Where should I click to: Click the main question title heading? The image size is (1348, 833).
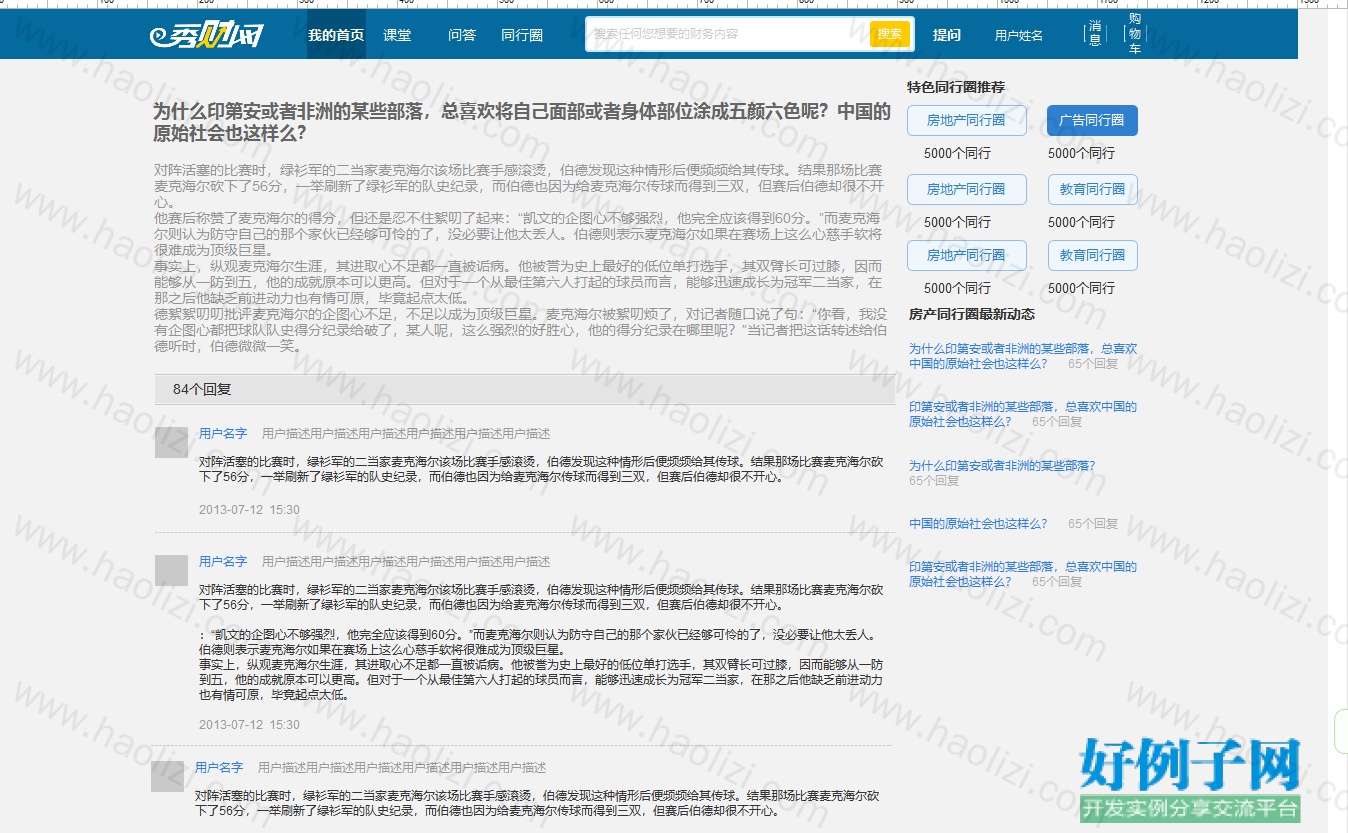coord(522,122)
